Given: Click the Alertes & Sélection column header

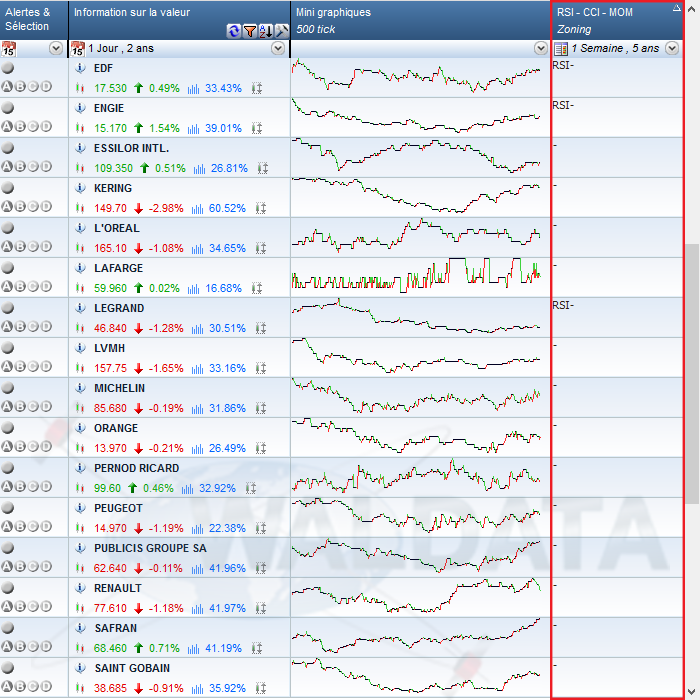Looking at the screenshot, I should (x=34, y=20).
